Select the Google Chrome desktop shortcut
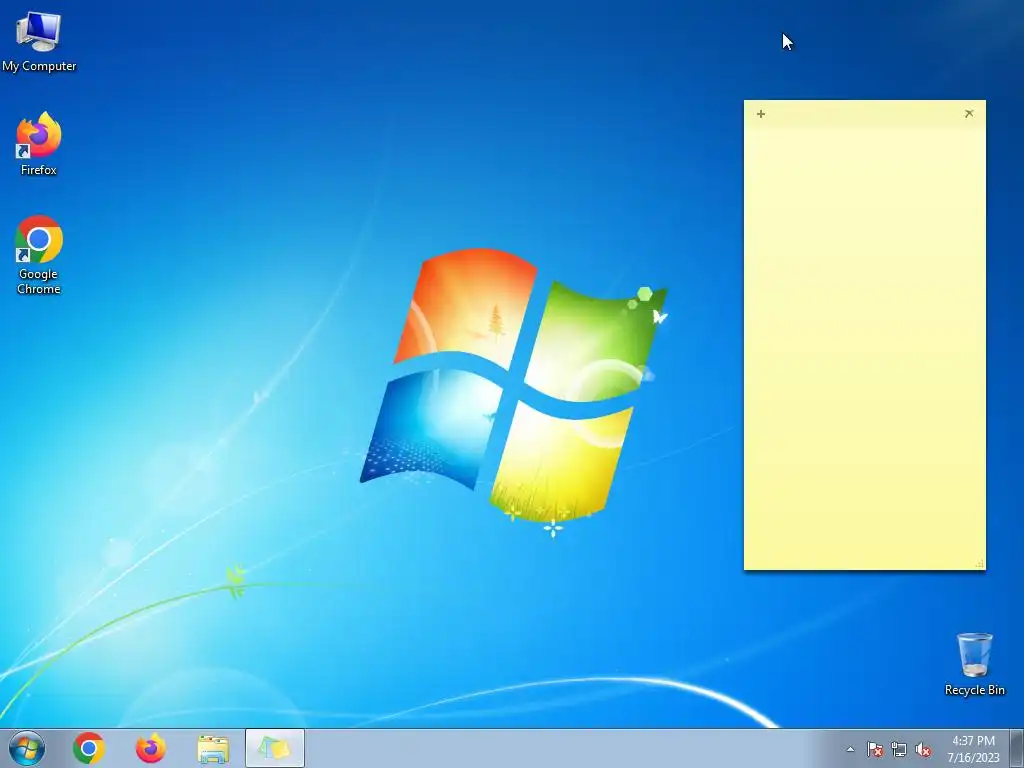 [x=39, y=255]
